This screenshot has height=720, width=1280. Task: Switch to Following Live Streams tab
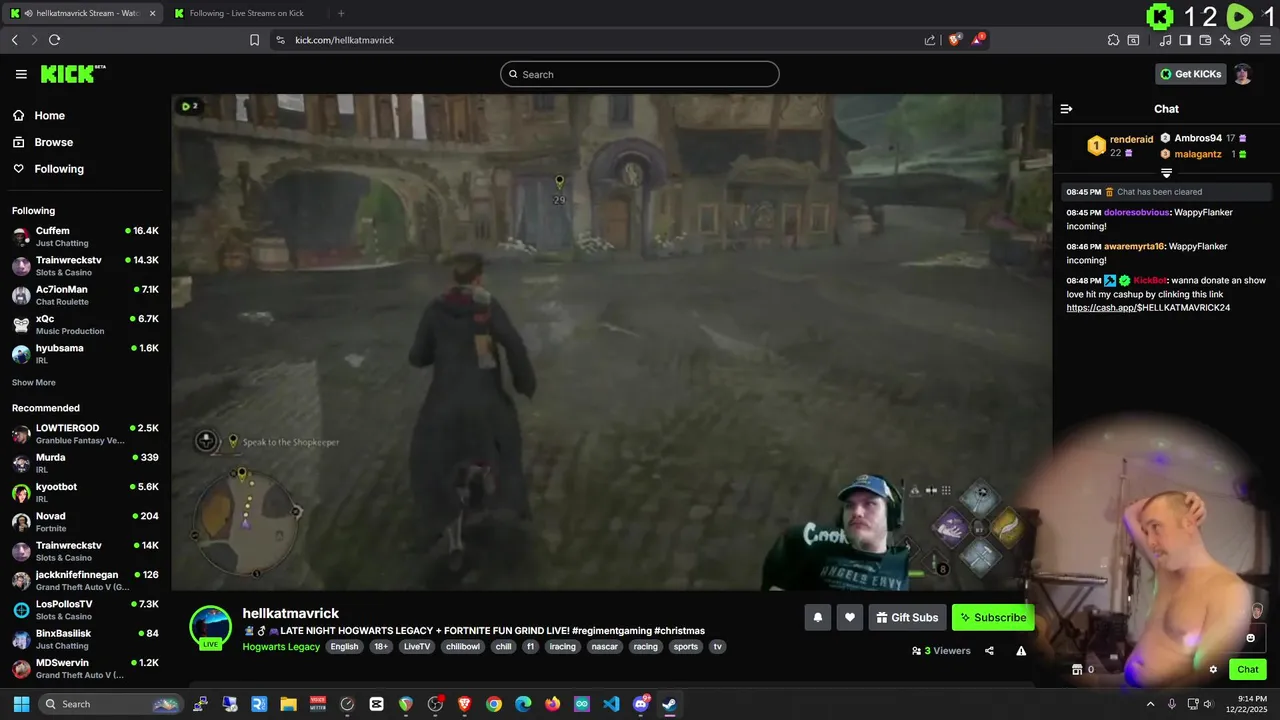[246, 13]
